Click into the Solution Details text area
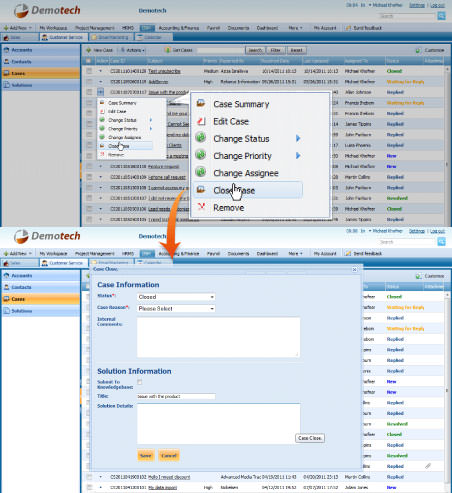This screenshot has height=493, width=452. (x=218, y=423)
